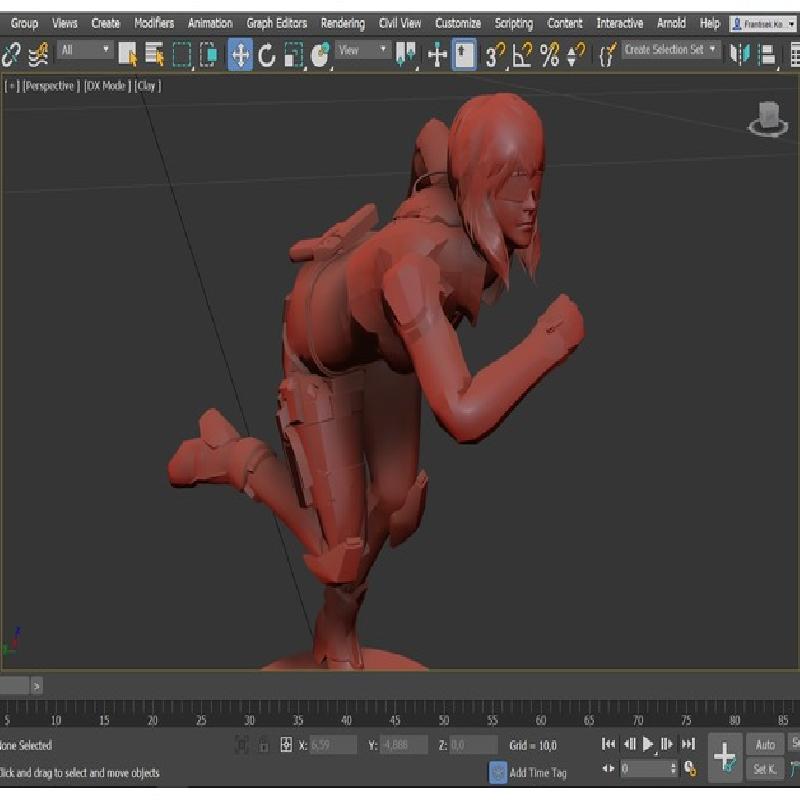Click the Unlink Selection chain icon
Image resolution: width=800 pixels, height=800 pixels.
click(x=11, y=55)
